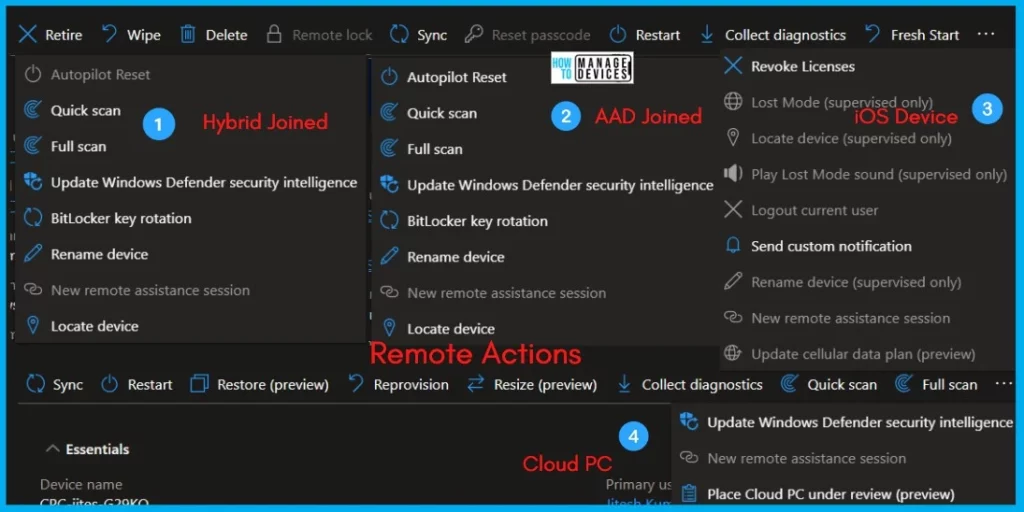
Task: Collapse the Essentials section chevron
Action: 51,449
